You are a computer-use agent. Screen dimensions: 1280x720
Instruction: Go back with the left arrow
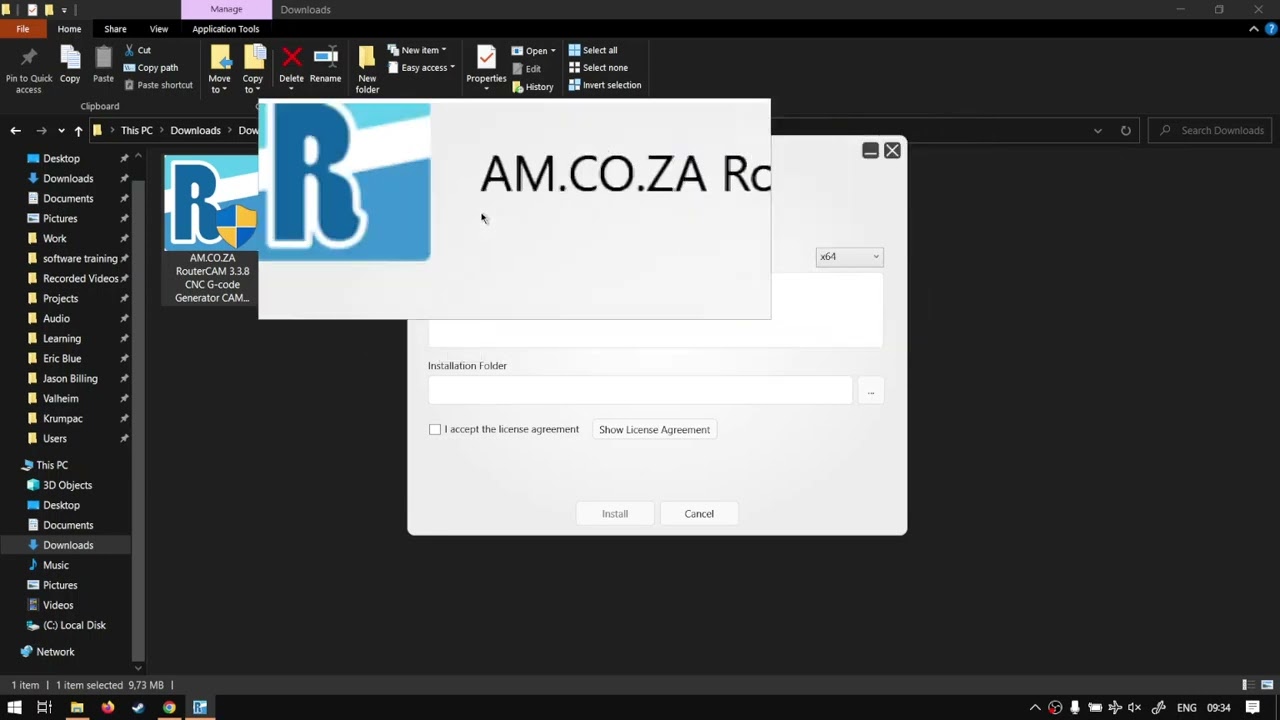coord(16,131)
